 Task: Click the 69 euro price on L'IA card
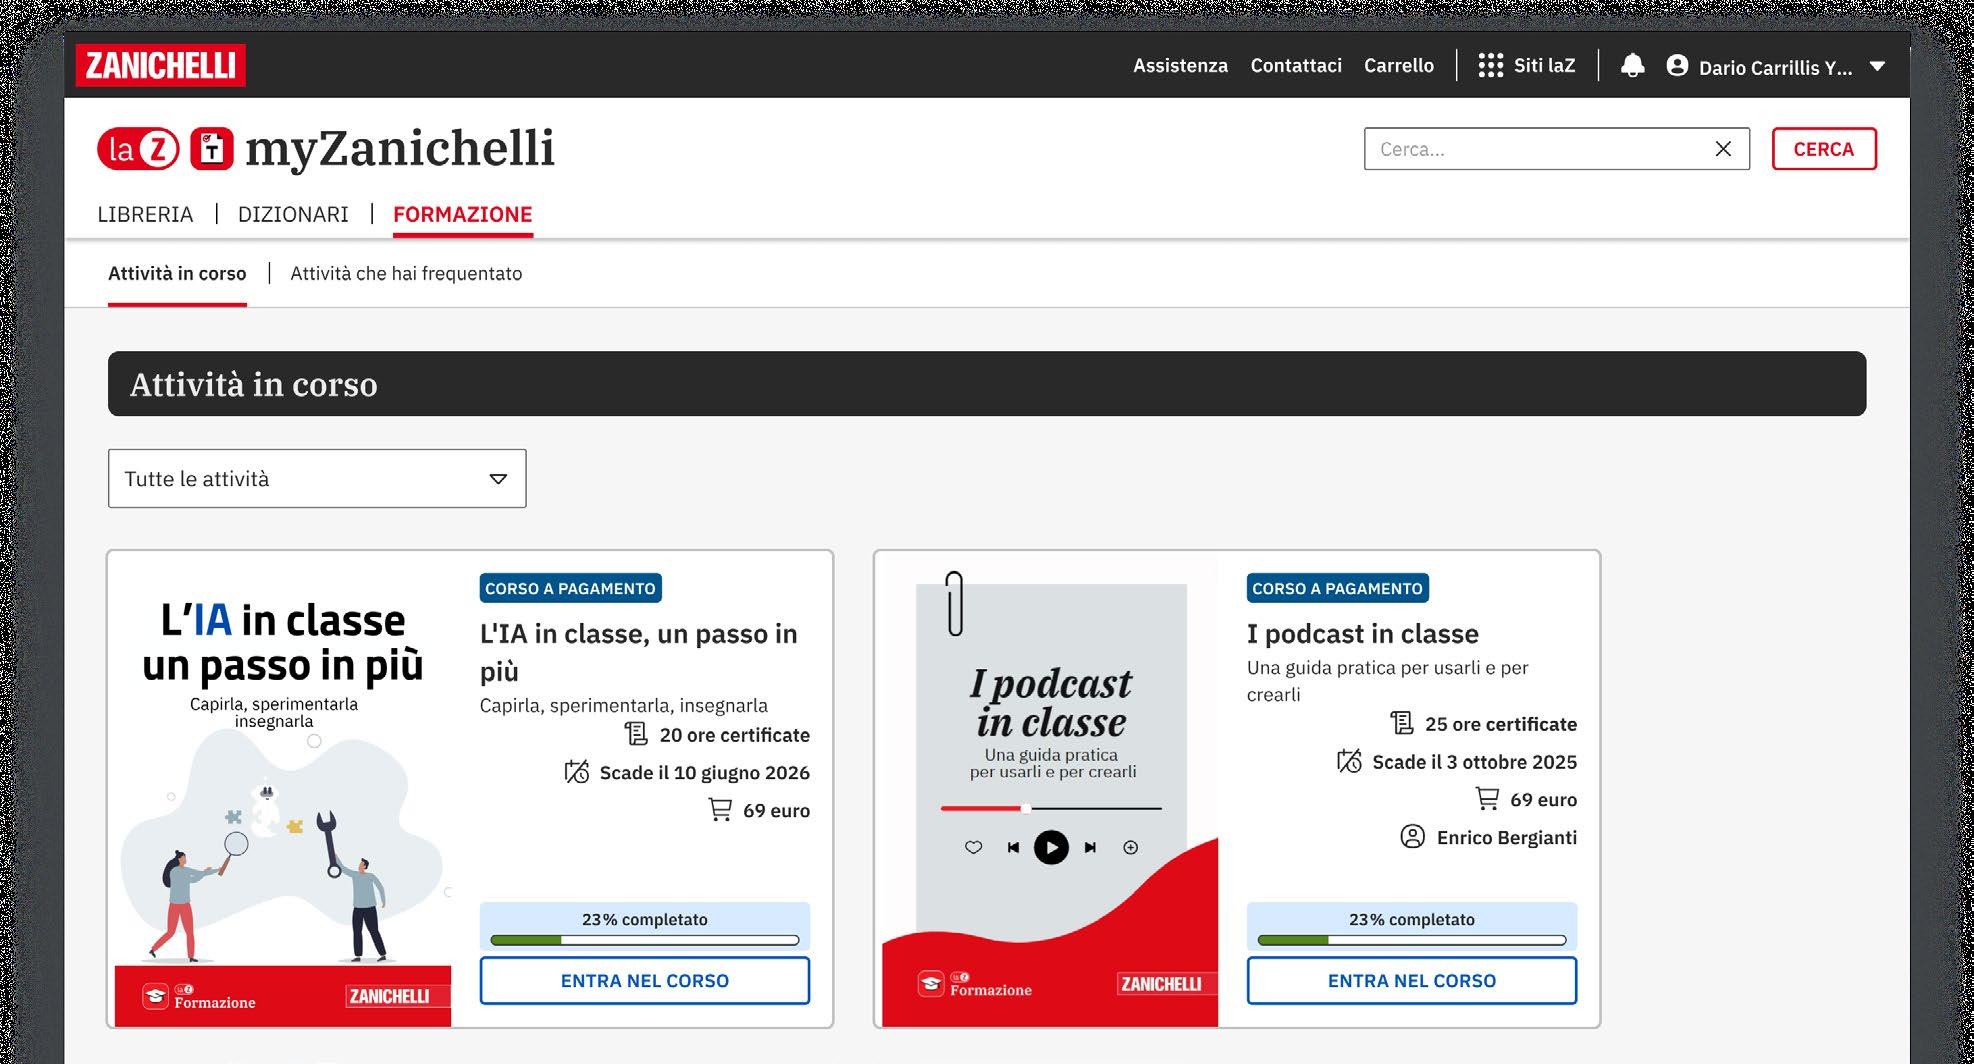pos(776,810)
